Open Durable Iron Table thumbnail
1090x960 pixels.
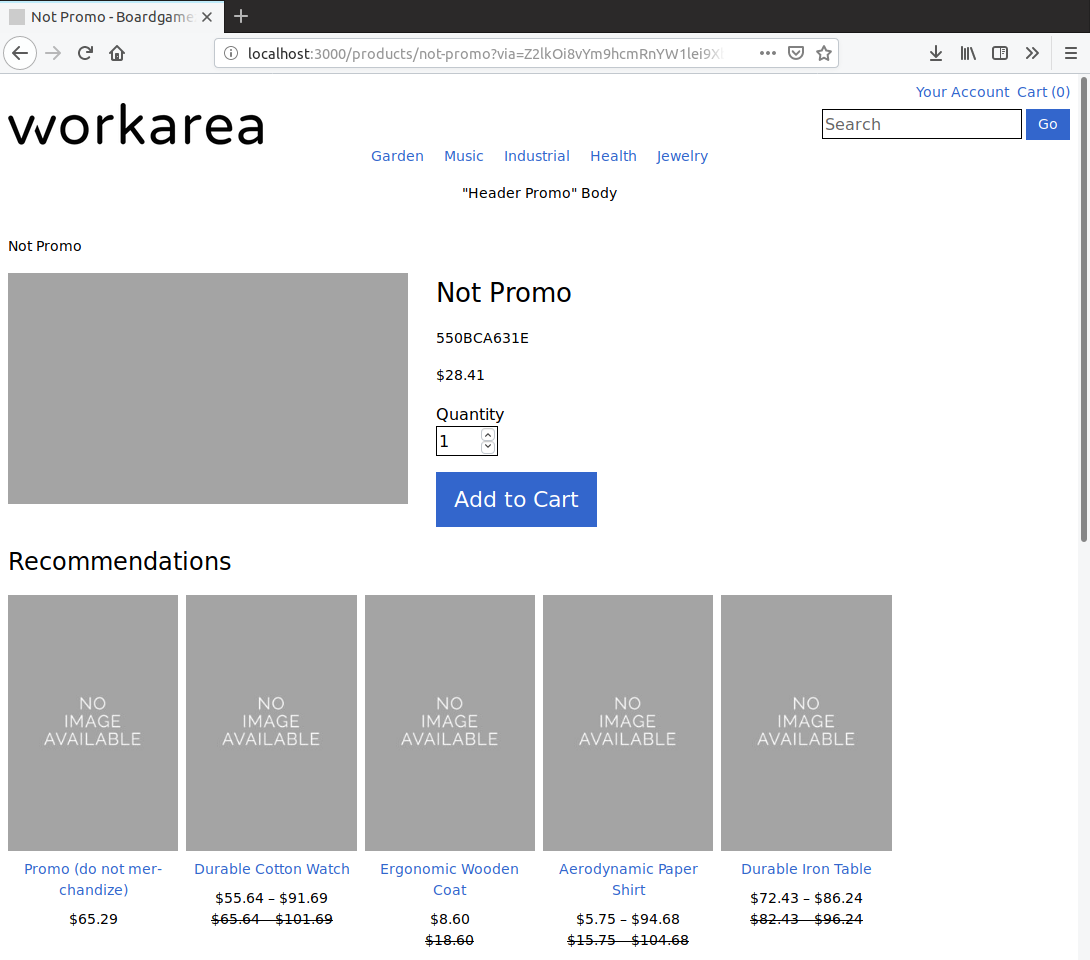point(806,722)
